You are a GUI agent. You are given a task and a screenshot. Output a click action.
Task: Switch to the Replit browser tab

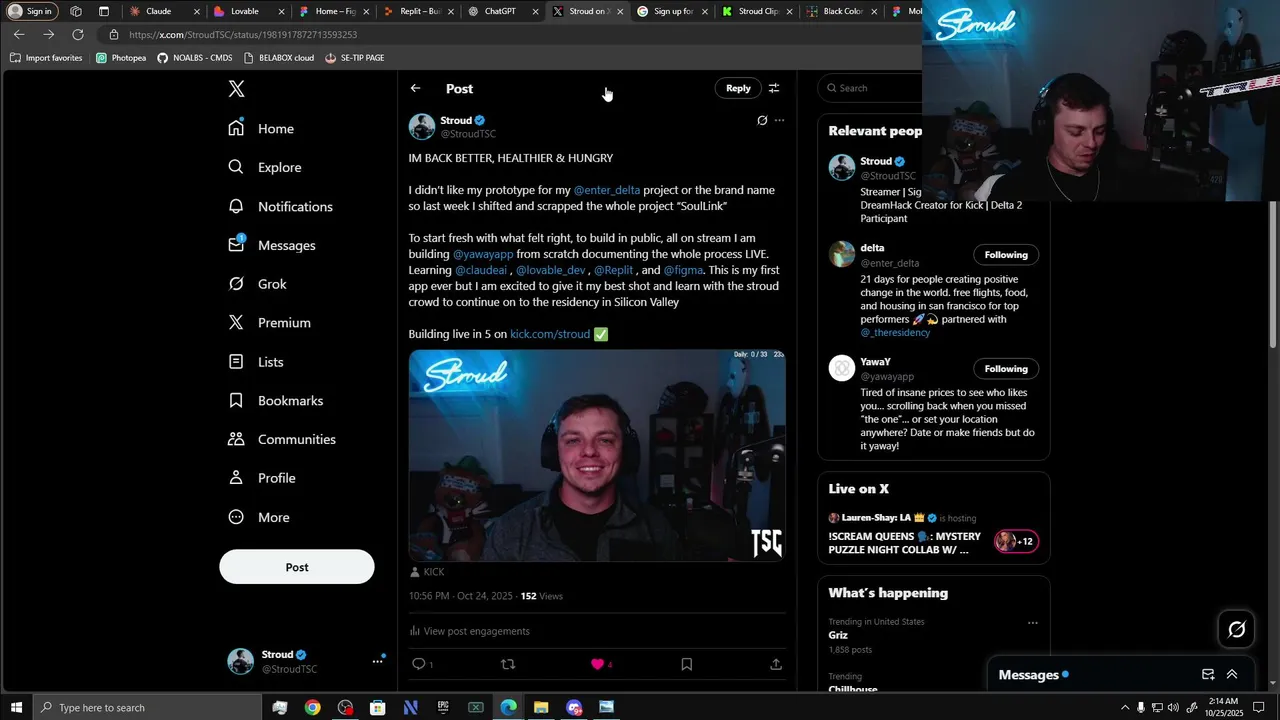point(418,11)
